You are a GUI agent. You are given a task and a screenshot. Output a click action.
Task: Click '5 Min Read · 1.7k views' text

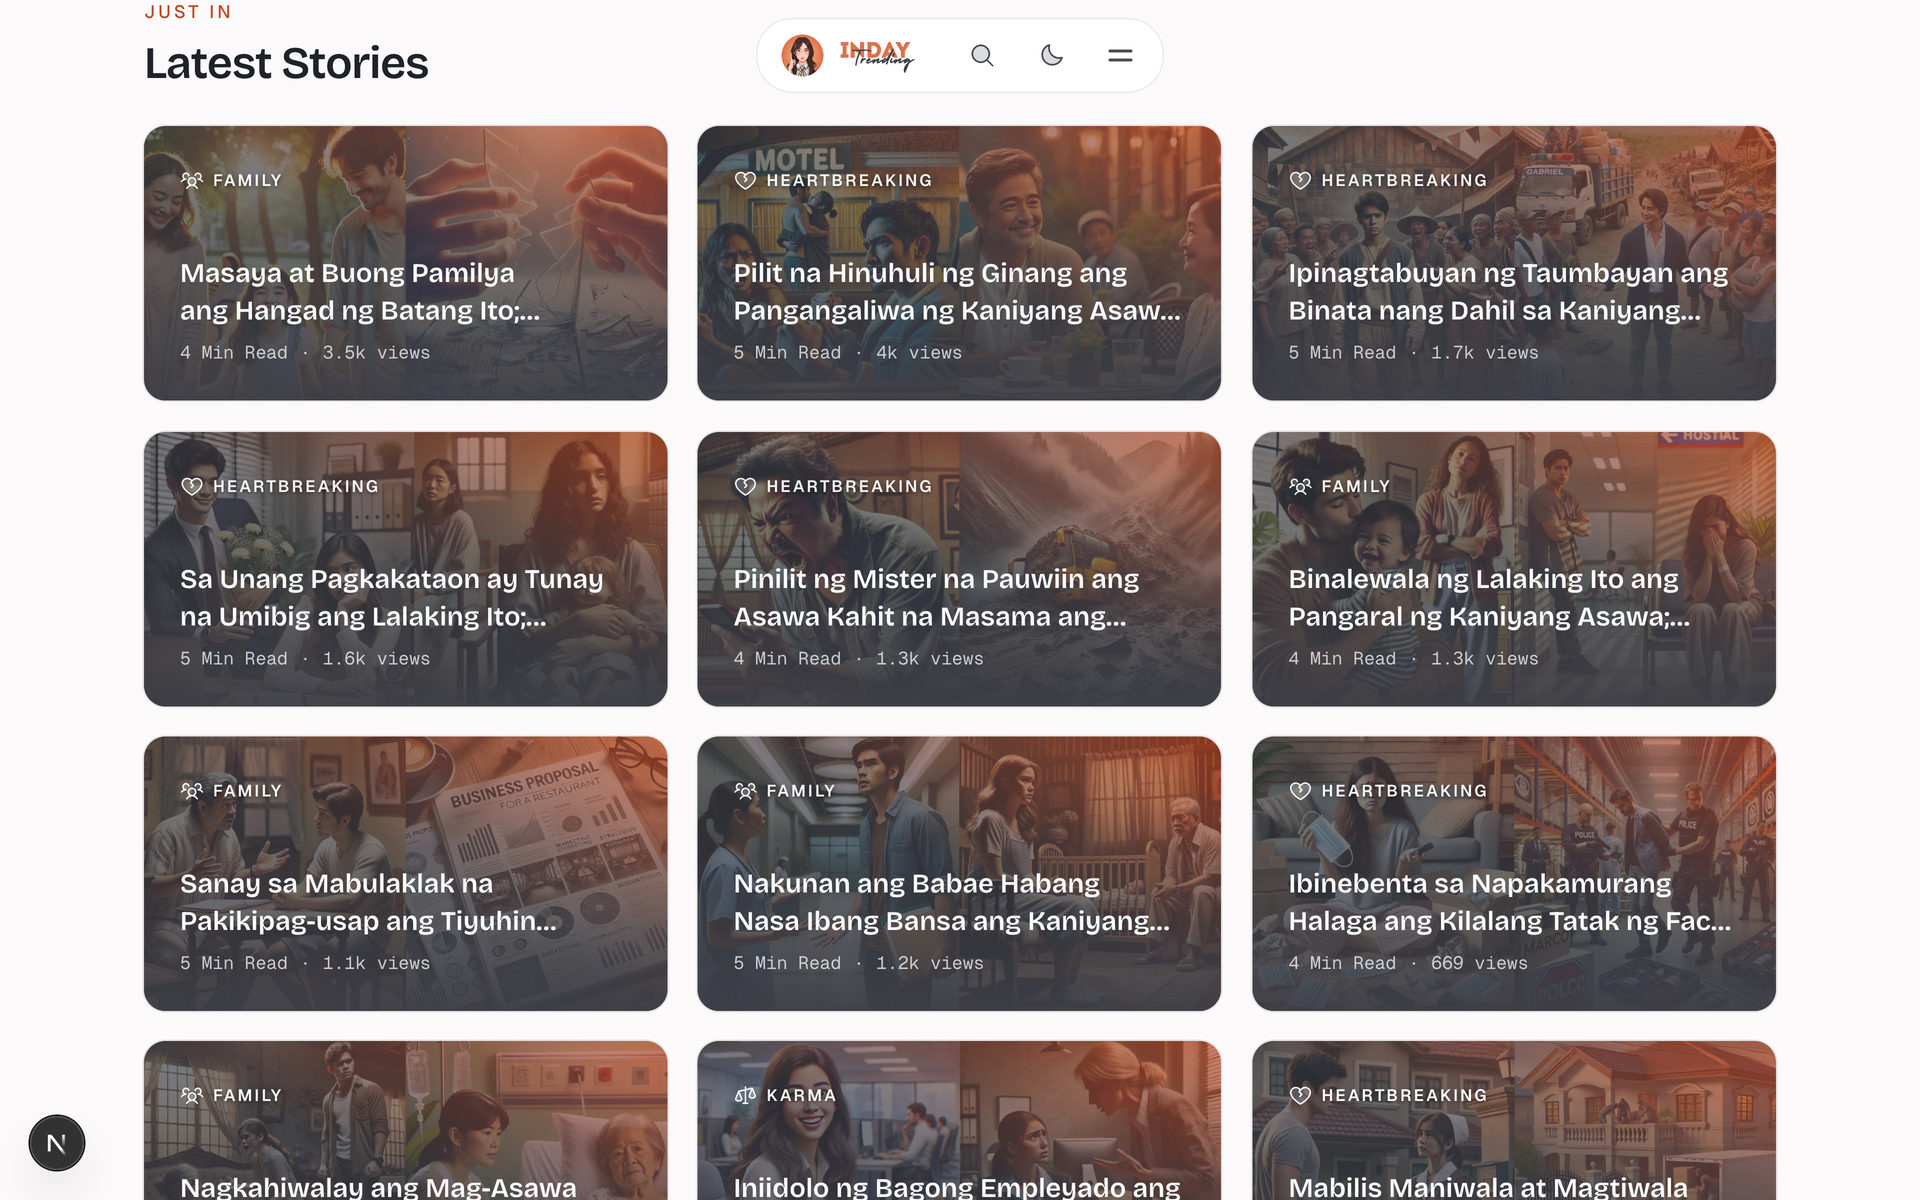click(x=1413, y=353)
